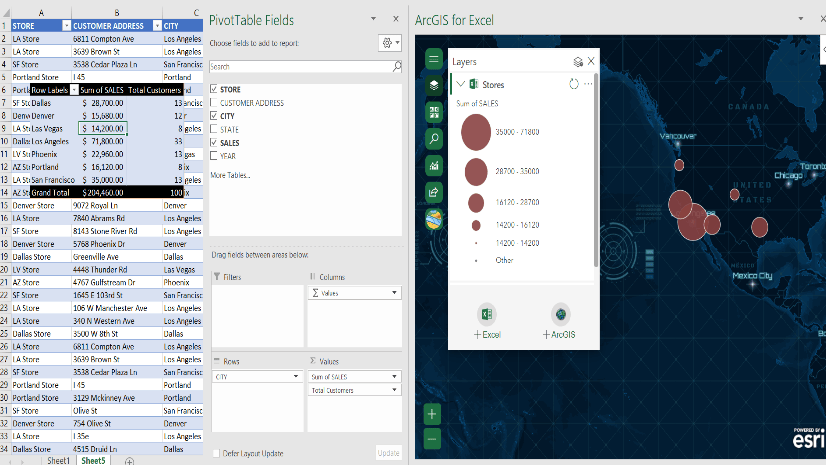Click the search magnifier in PivotTable Fields

pyautogui.click(x=397, y=66)
